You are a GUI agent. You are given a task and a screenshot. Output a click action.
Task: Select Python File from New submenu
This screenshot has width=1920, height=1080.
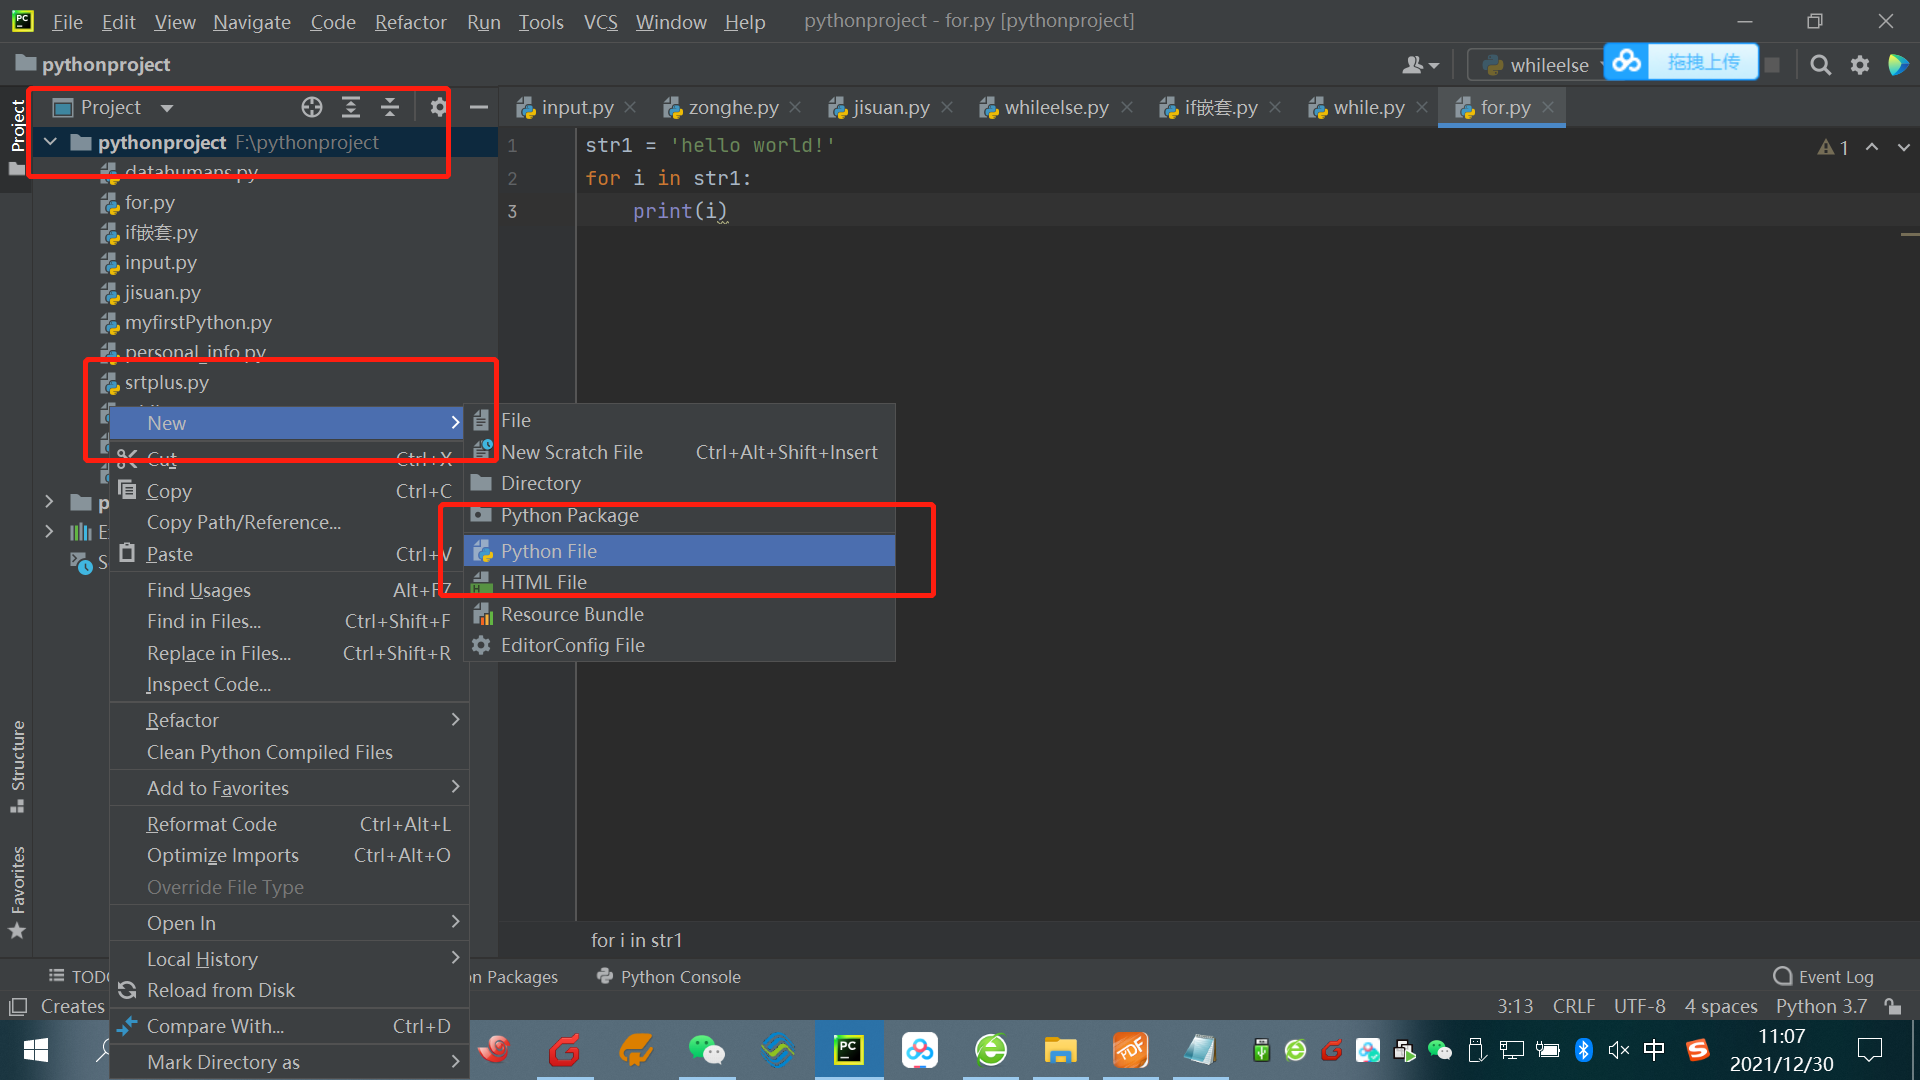point(549,551)
